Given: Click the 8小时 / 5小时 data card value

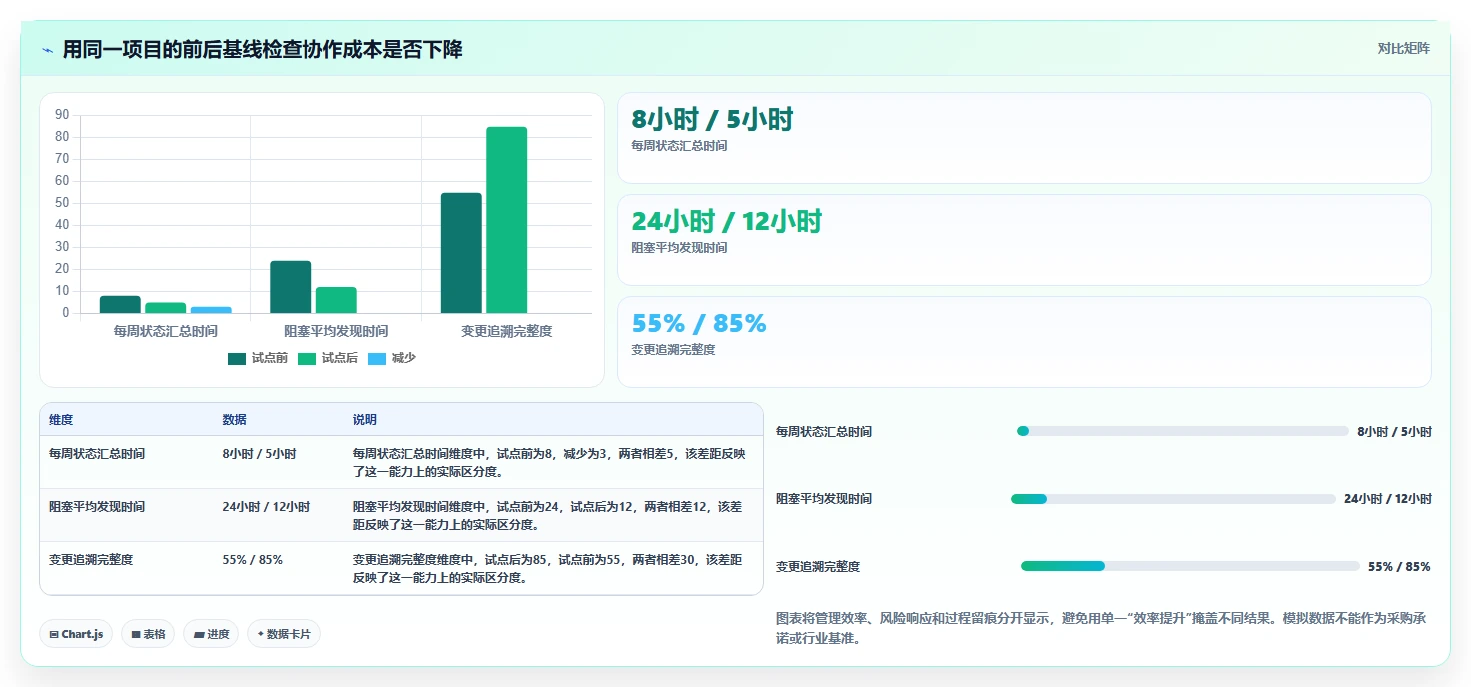Looking at the screenshot, I should [712, 119].
